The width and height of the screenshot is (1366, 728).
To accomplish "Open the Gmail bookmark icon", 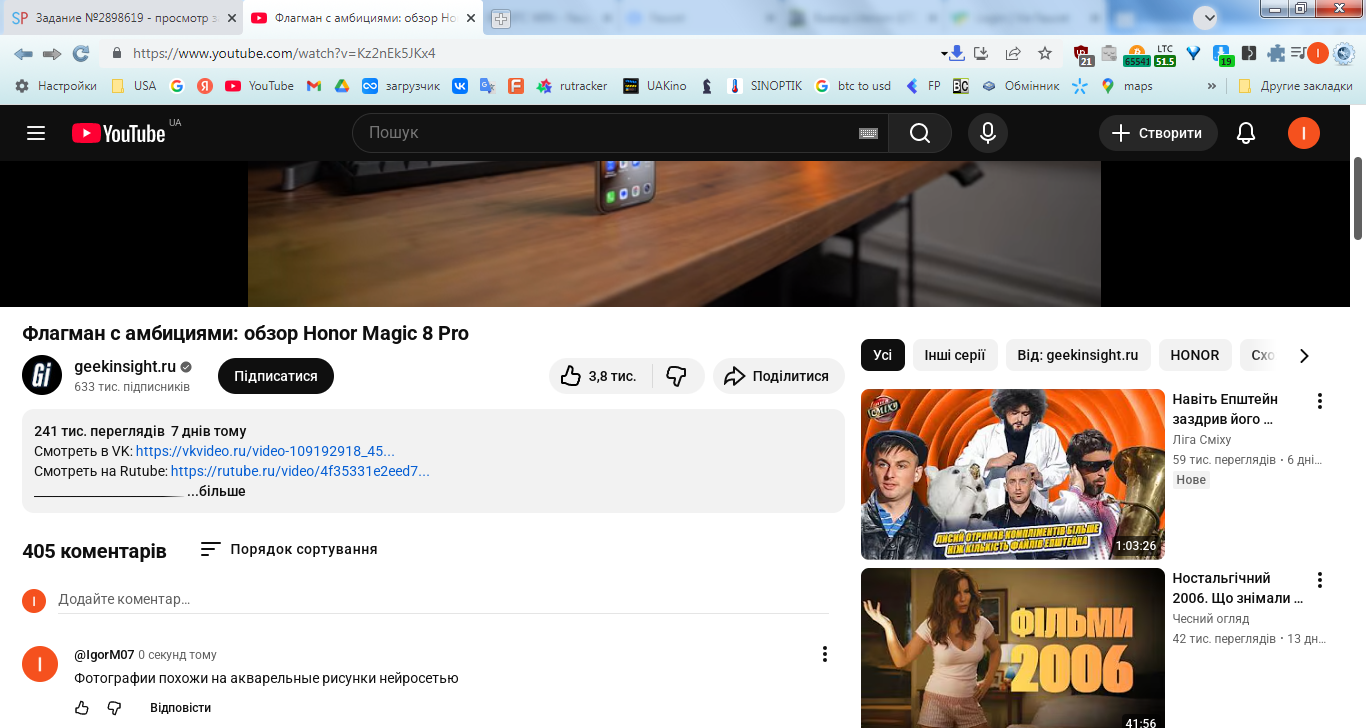I will pos(313,86).
